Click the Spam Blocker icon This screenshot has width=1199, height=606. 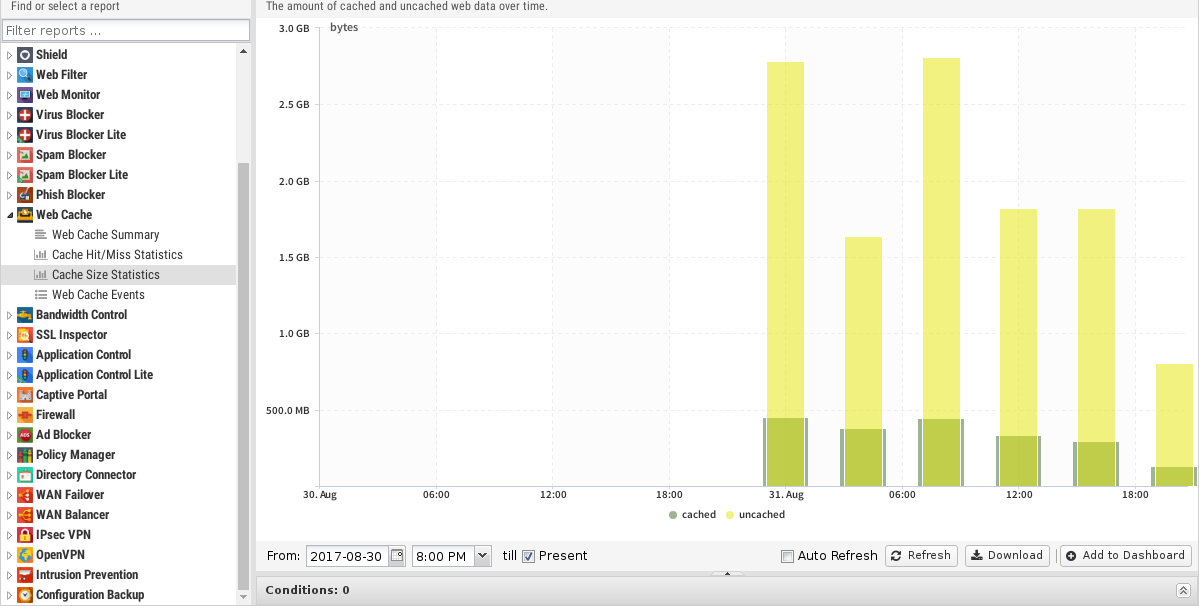pos(25,154)
